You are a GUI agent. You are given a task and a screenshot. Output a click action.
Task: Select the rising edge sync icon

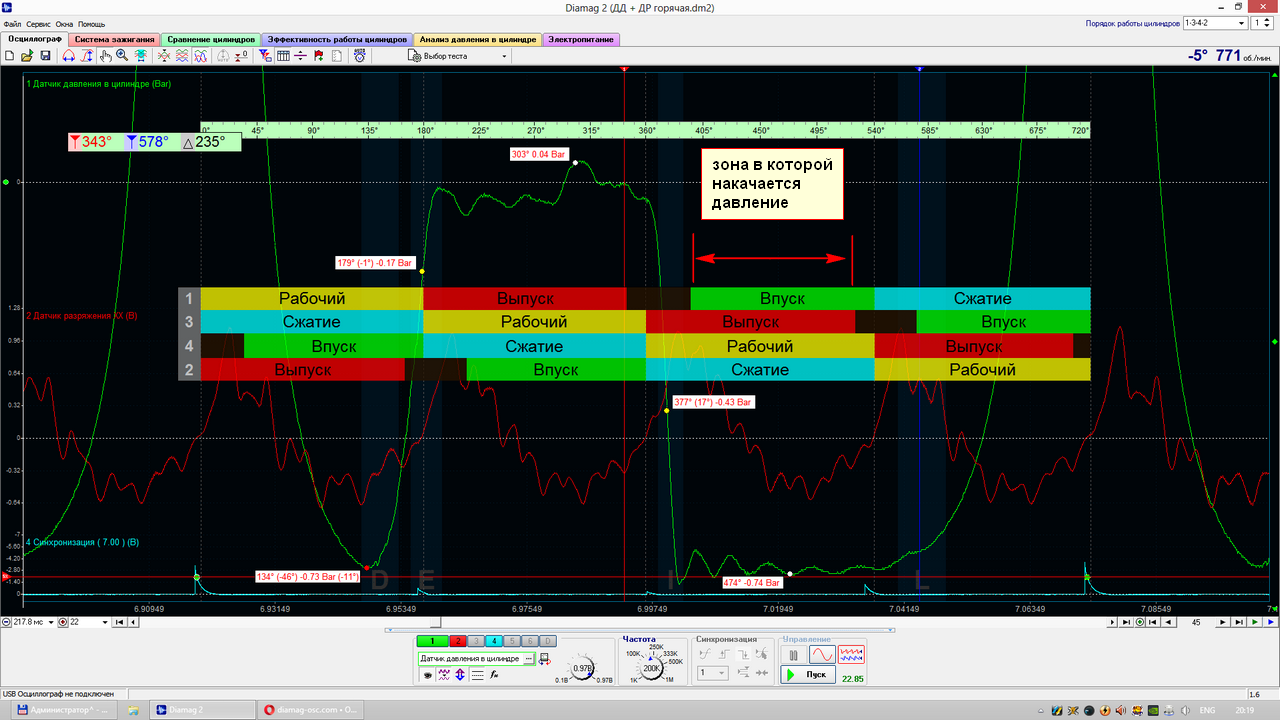point(724,654)
